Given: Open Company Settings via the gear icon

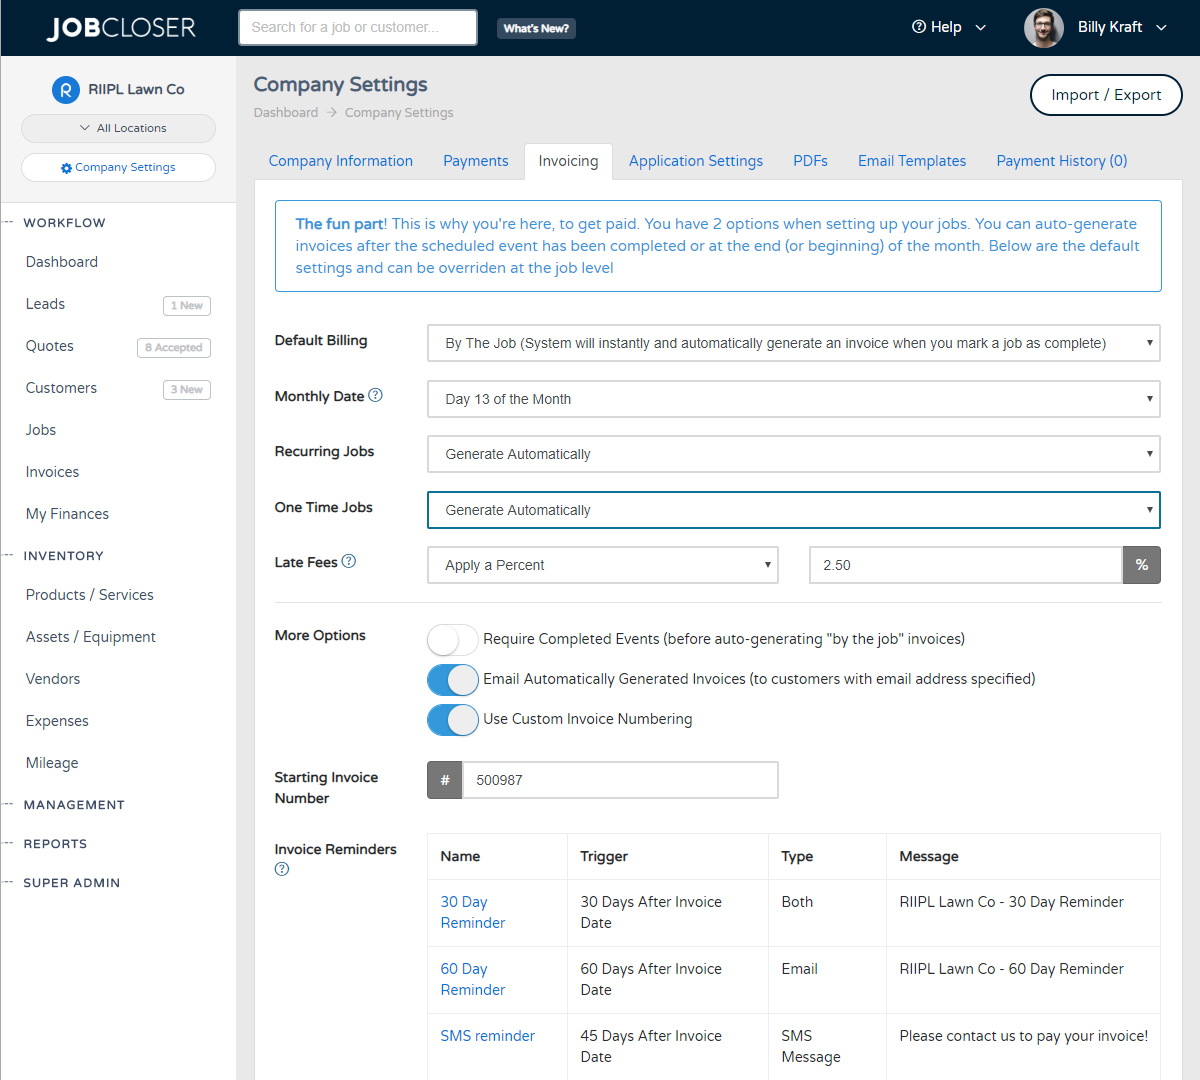Looking at the screenshot, I should click(x=67, y=167).
